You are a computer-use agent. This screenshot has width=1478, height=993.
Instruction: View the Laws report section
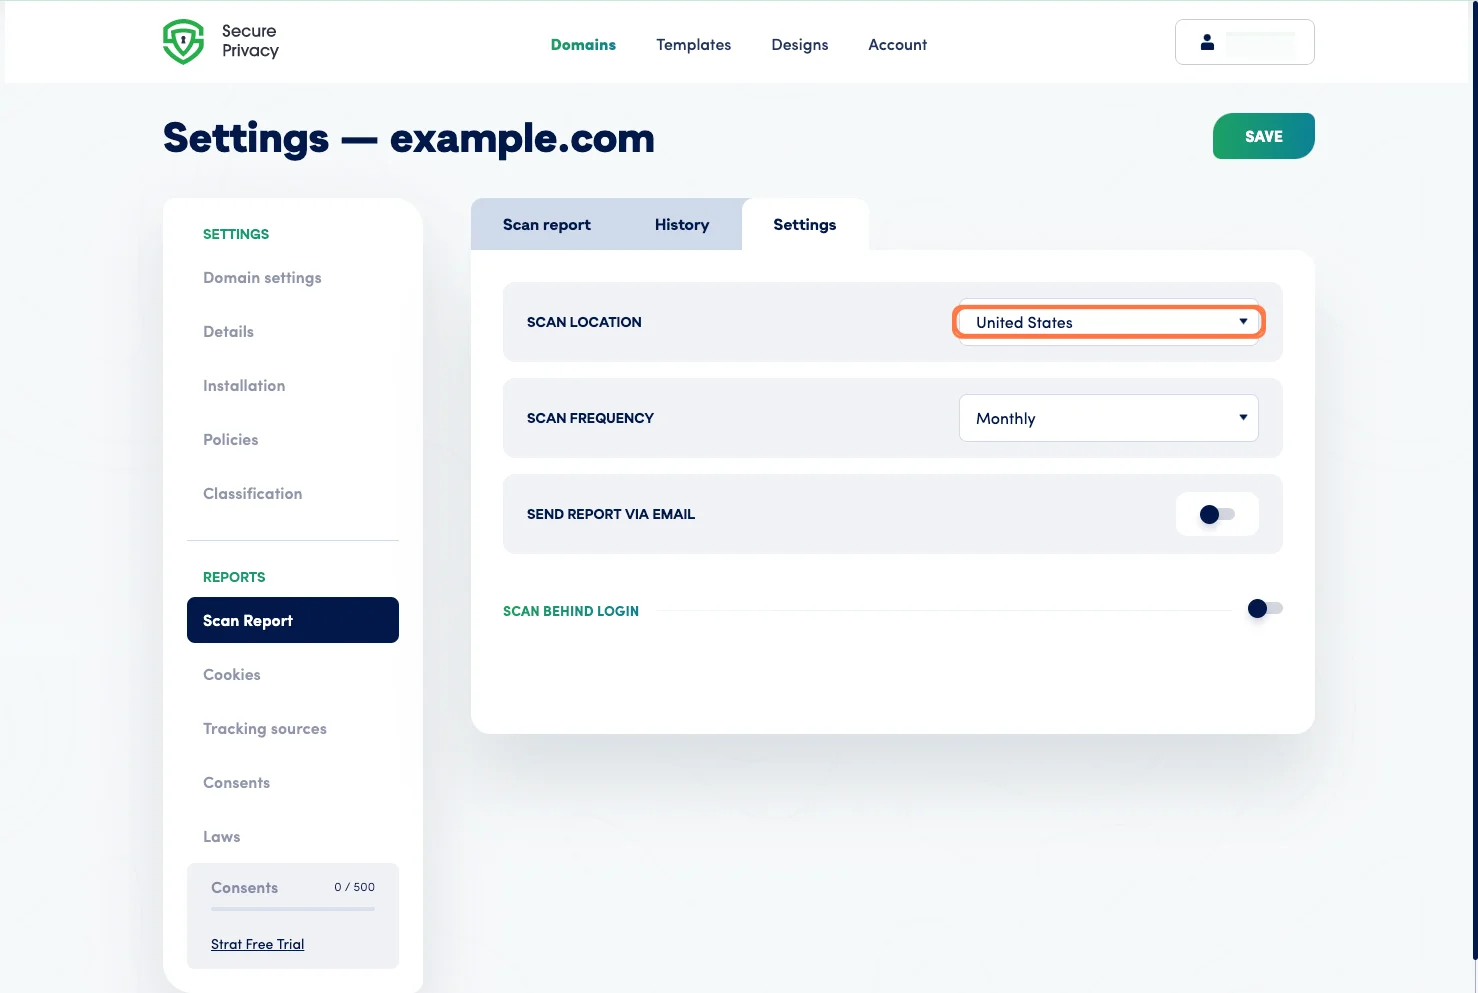click(x=221, y=836)
